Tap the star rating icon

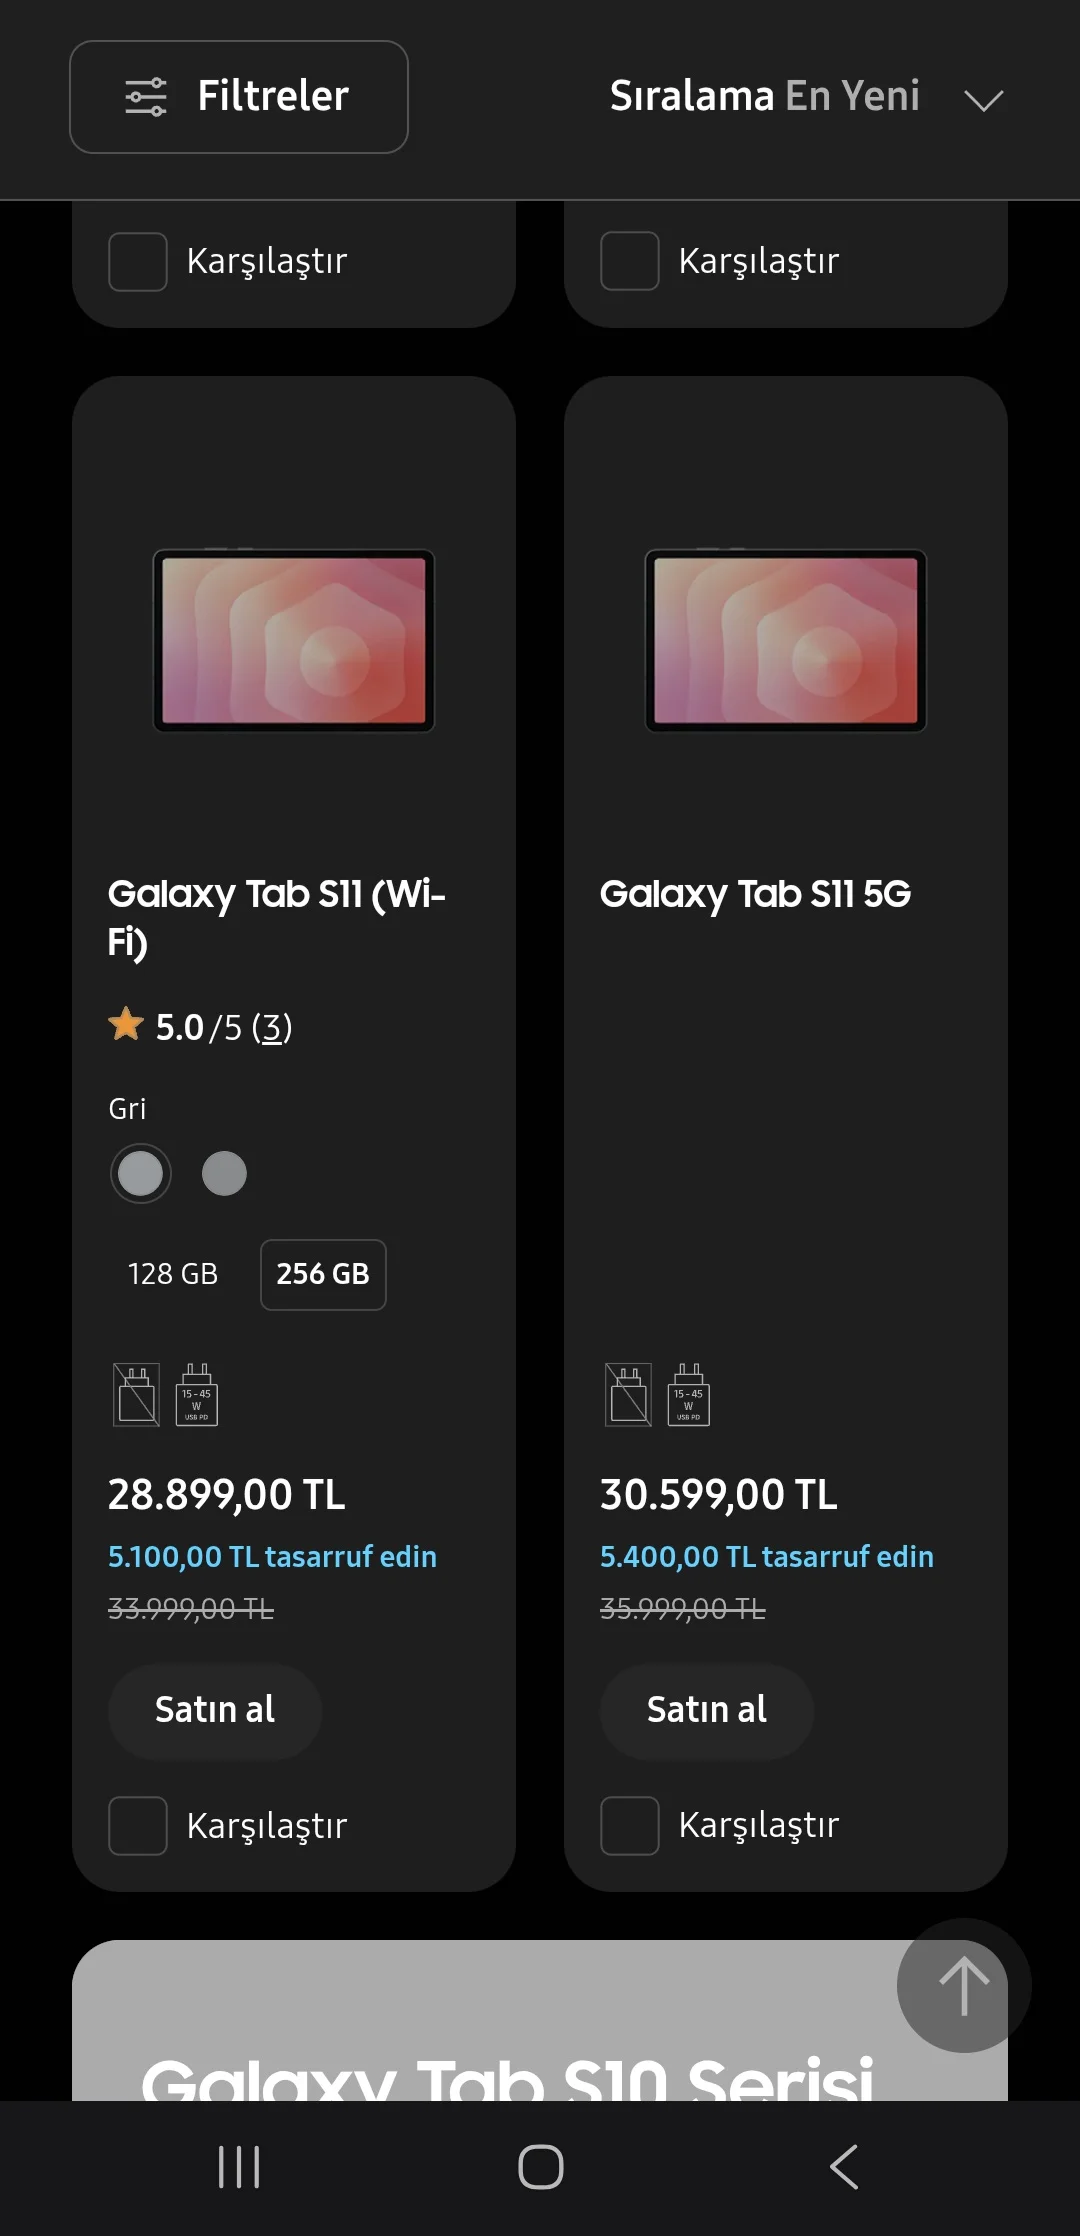coord(126,1025)
